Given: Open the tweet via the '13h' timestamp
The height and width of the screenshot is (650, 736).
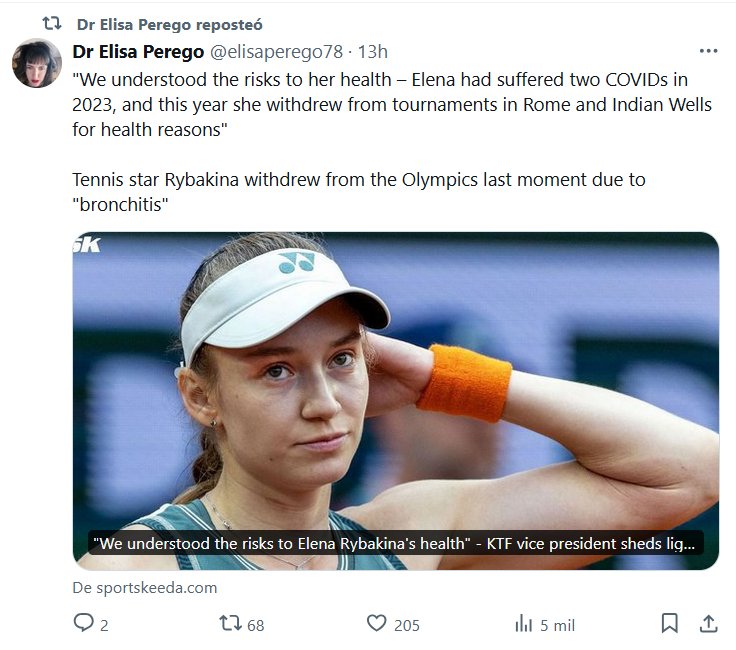Looking at the screenshot, I should [x=373, y=51].
